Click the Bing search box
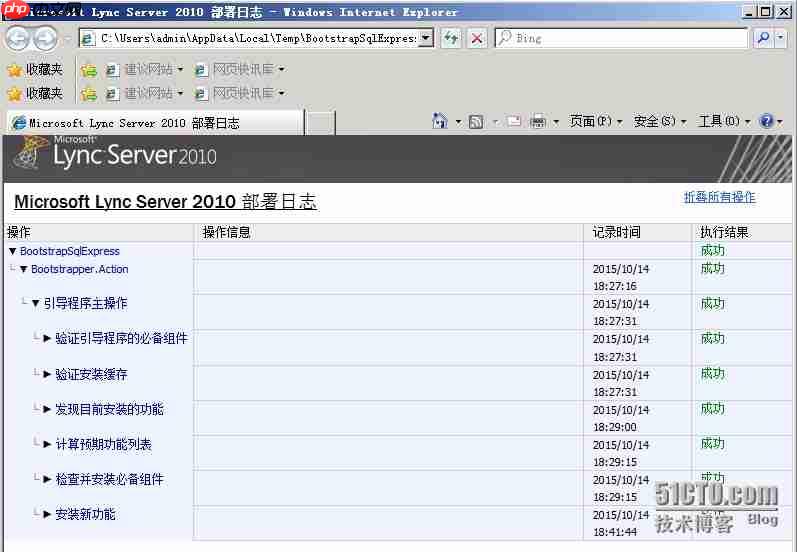This screenshot has width=797, height=552. [622, 38]
